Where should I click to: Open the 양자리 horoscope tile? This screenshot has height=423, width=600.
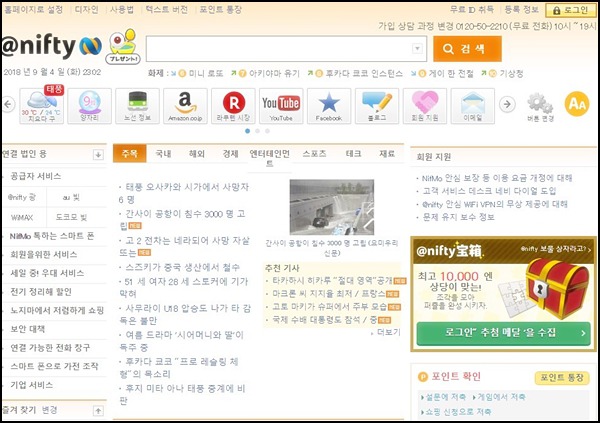coord(90,106)
